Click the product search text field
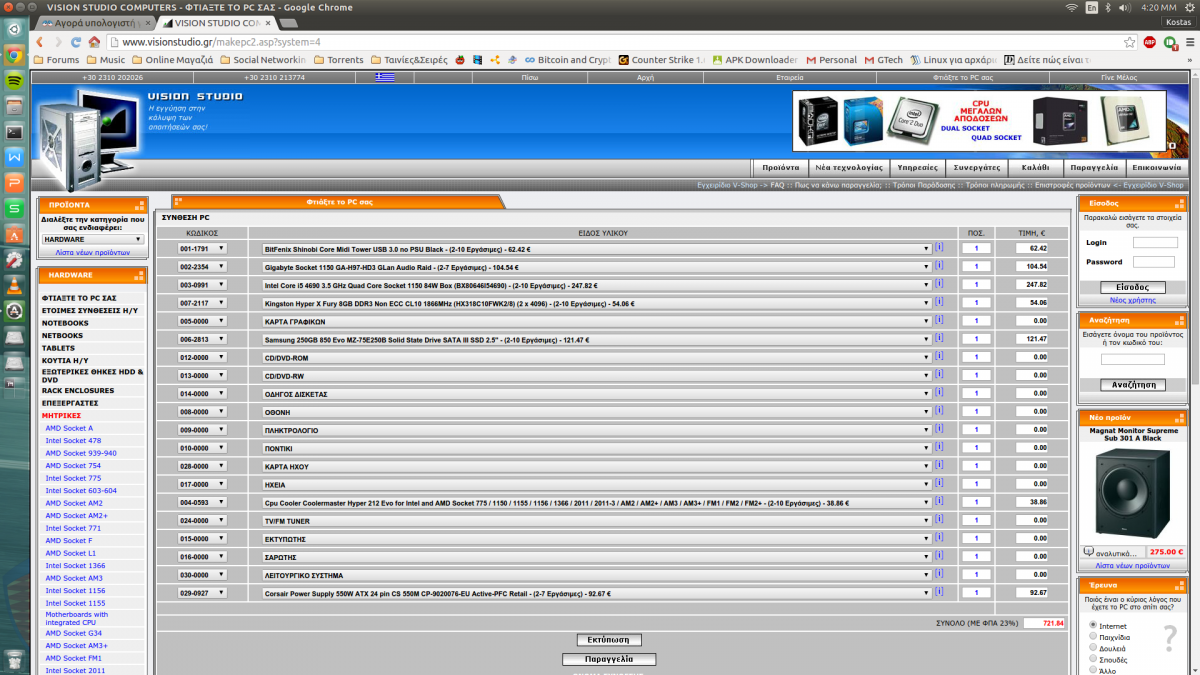 click(x=1133, y=359)
